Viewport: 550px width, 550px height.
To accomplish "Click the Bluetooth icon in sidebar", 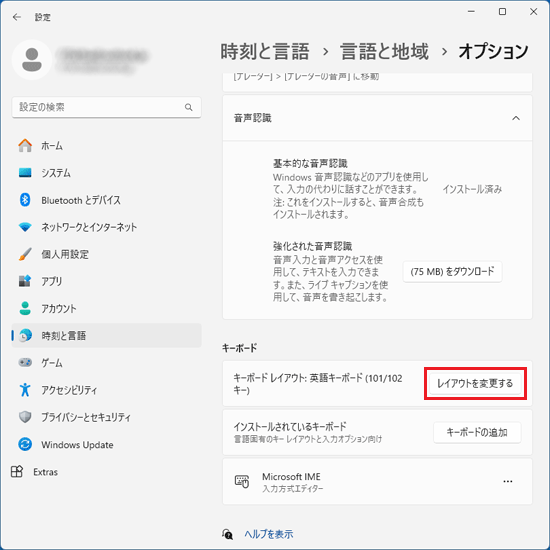I will (x=25, y=200).
